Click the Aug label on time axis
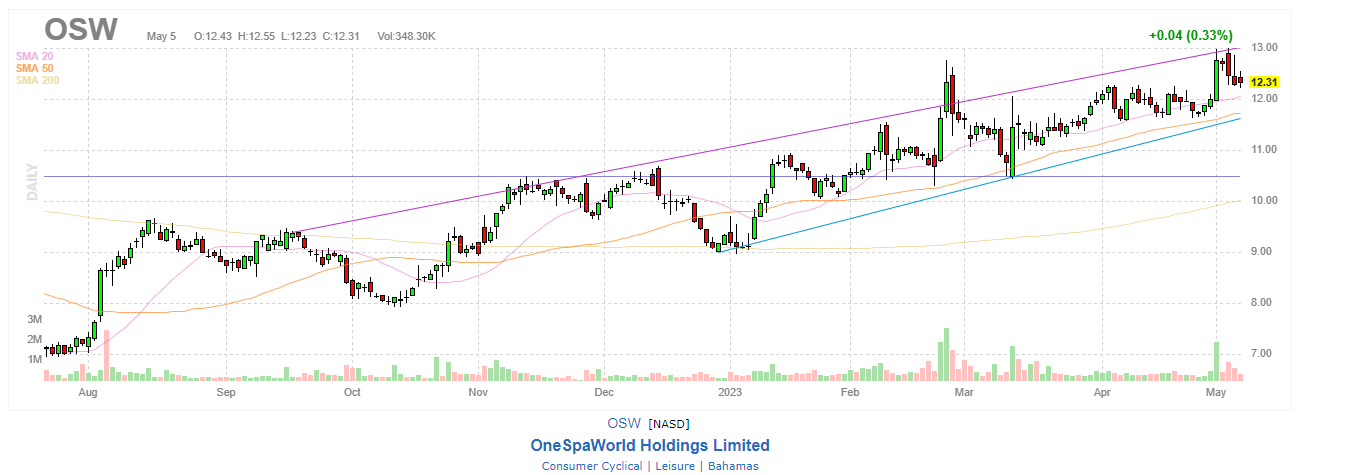 [88, 394]
